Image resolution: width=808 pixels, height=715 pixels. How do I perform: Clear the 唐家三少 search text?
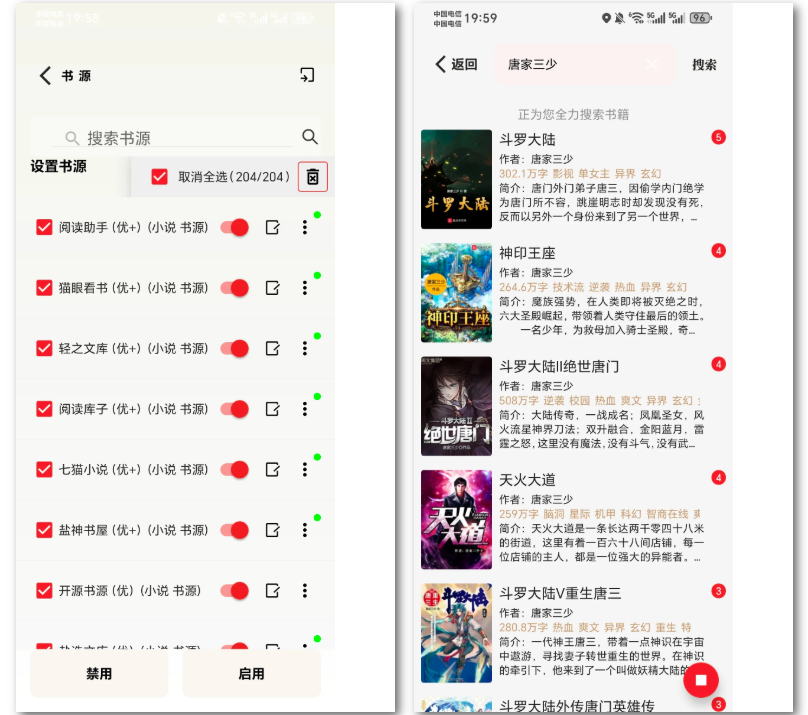click(x=652, y=64)
